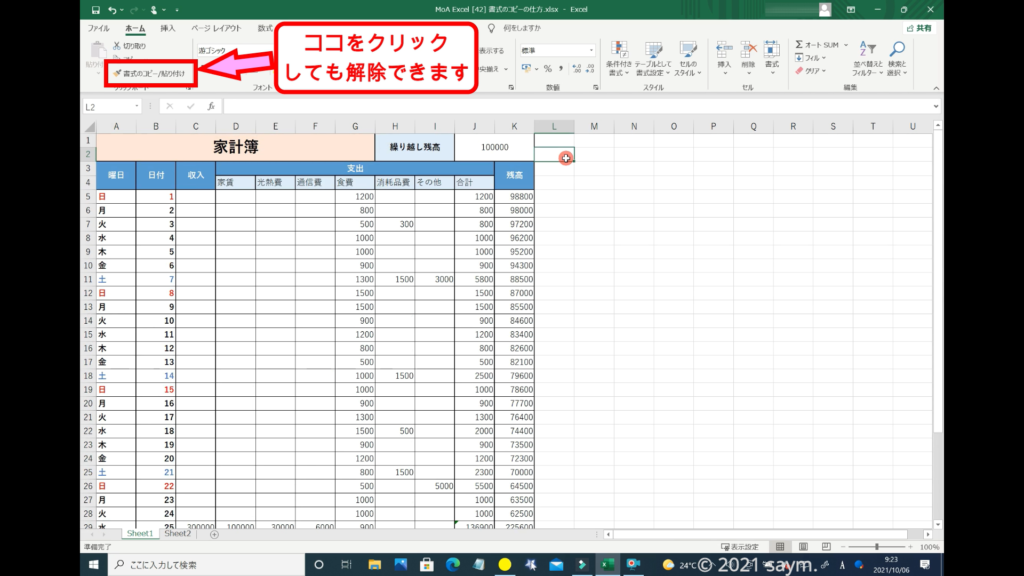Switch to Normal view in status bar
Image resolution: width=1024 pixels, height=576 pixels.
(x=780, y=547)
